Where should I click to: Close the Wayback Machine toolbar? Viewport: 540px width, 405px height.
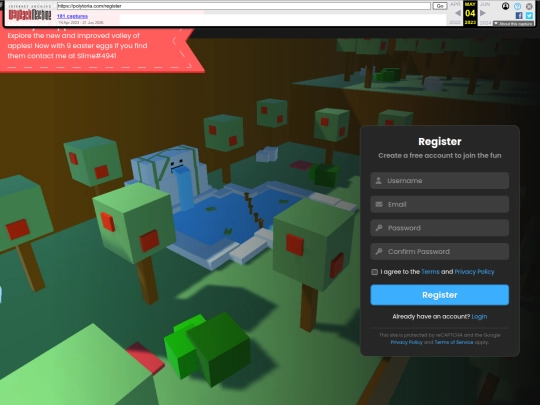(529, 6)
